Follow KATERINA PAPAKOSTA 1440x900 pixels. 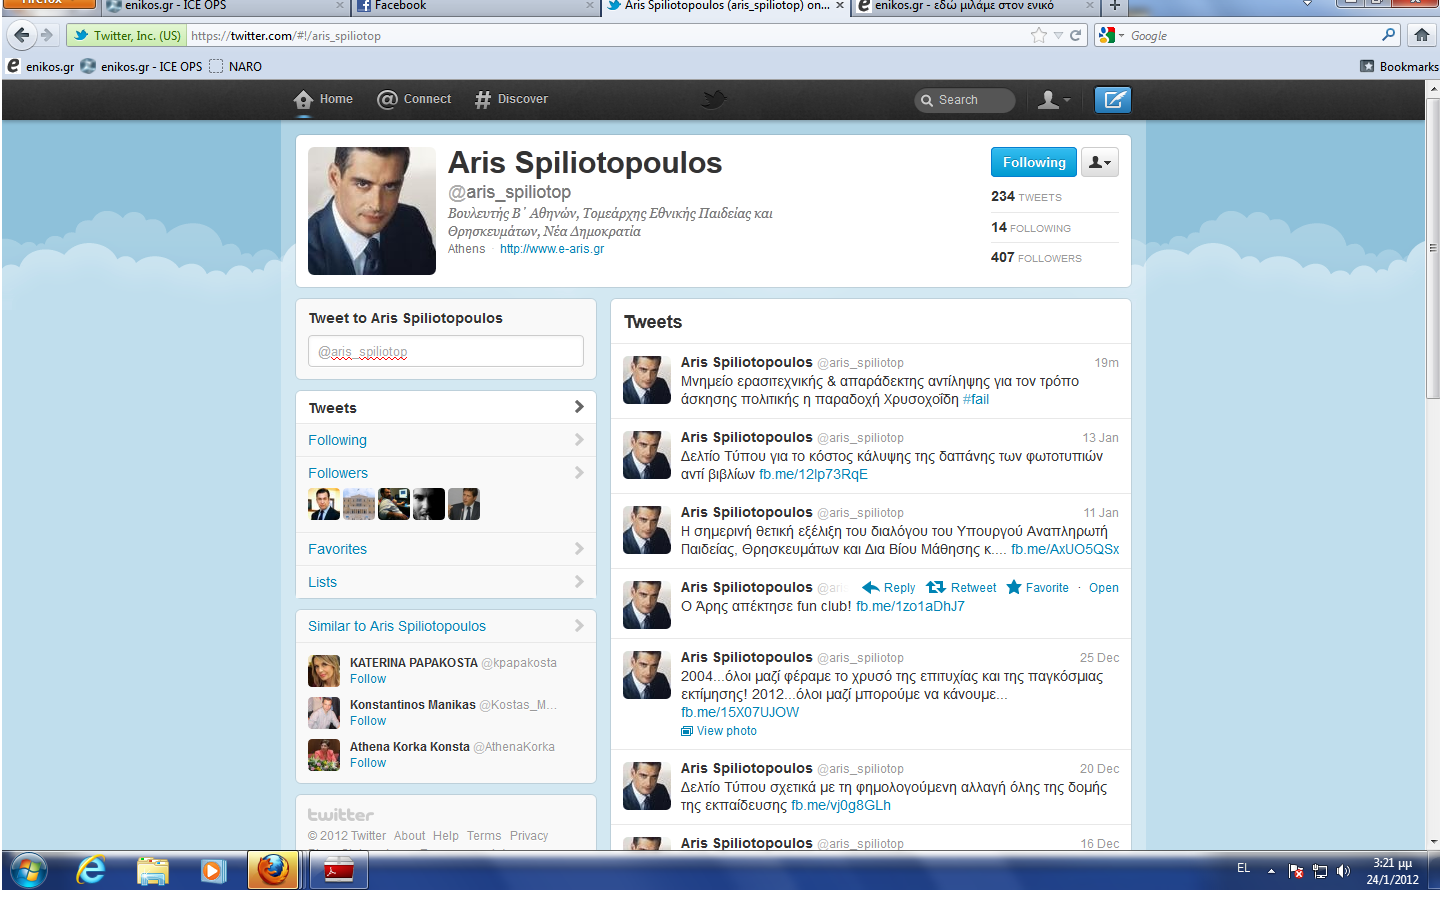click(368, 679)
